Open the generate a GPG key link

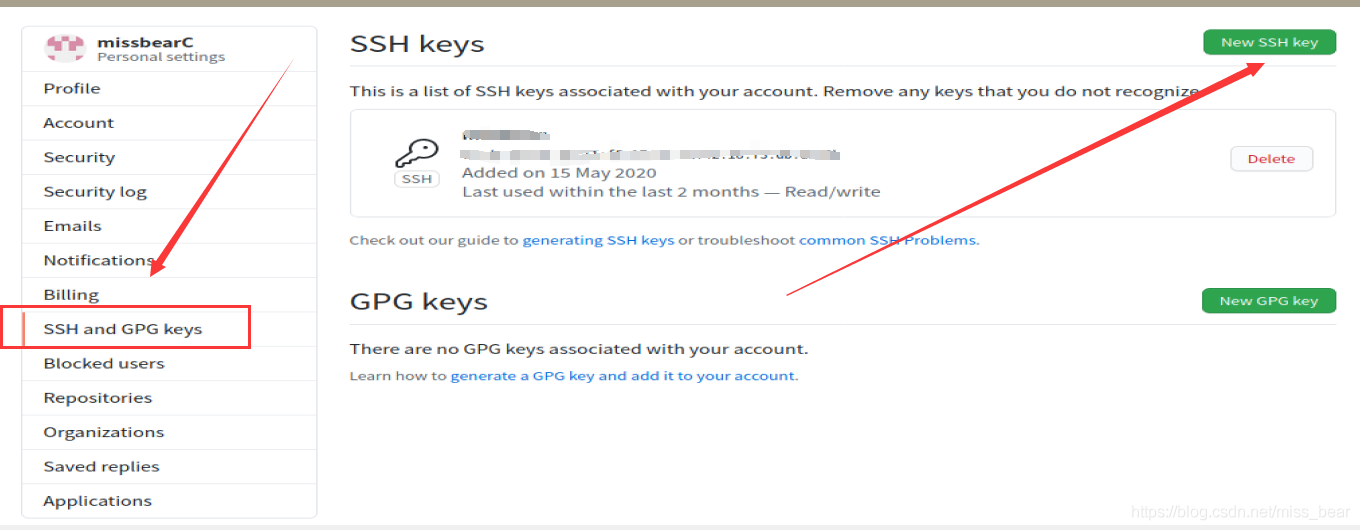click(623, 376)
